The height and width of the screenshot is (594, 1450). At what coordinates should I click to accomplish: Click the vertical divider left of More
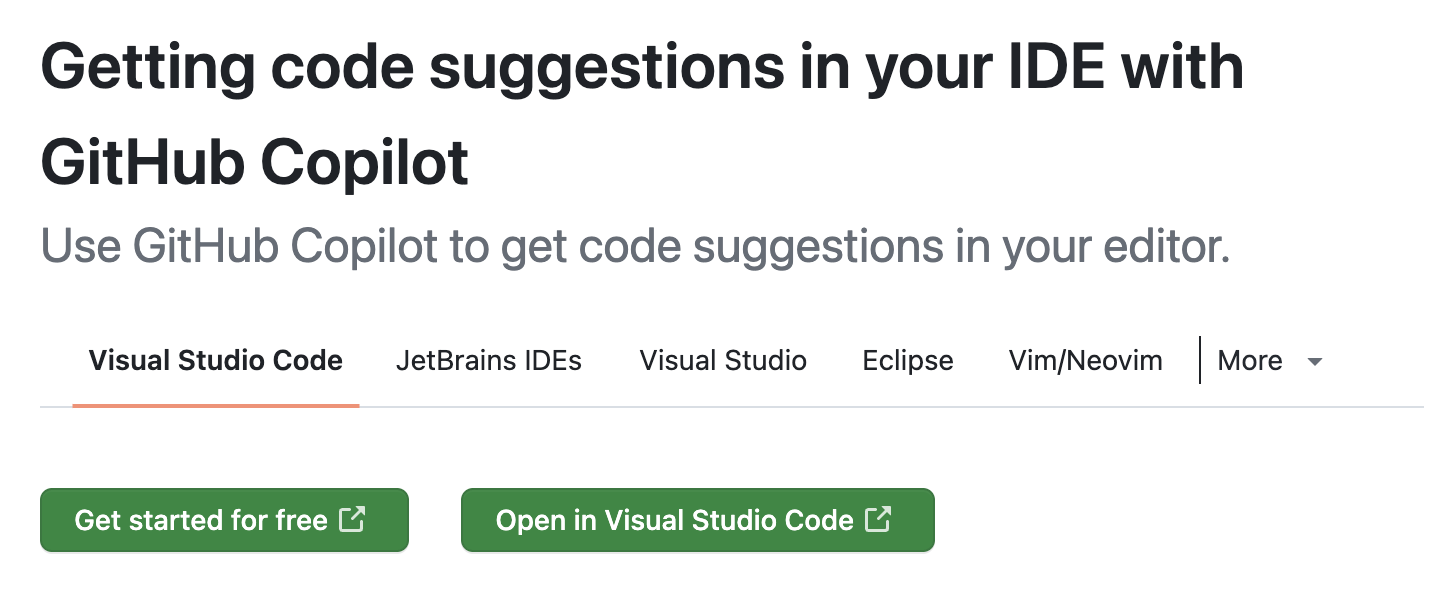(x=1199, y=360)
